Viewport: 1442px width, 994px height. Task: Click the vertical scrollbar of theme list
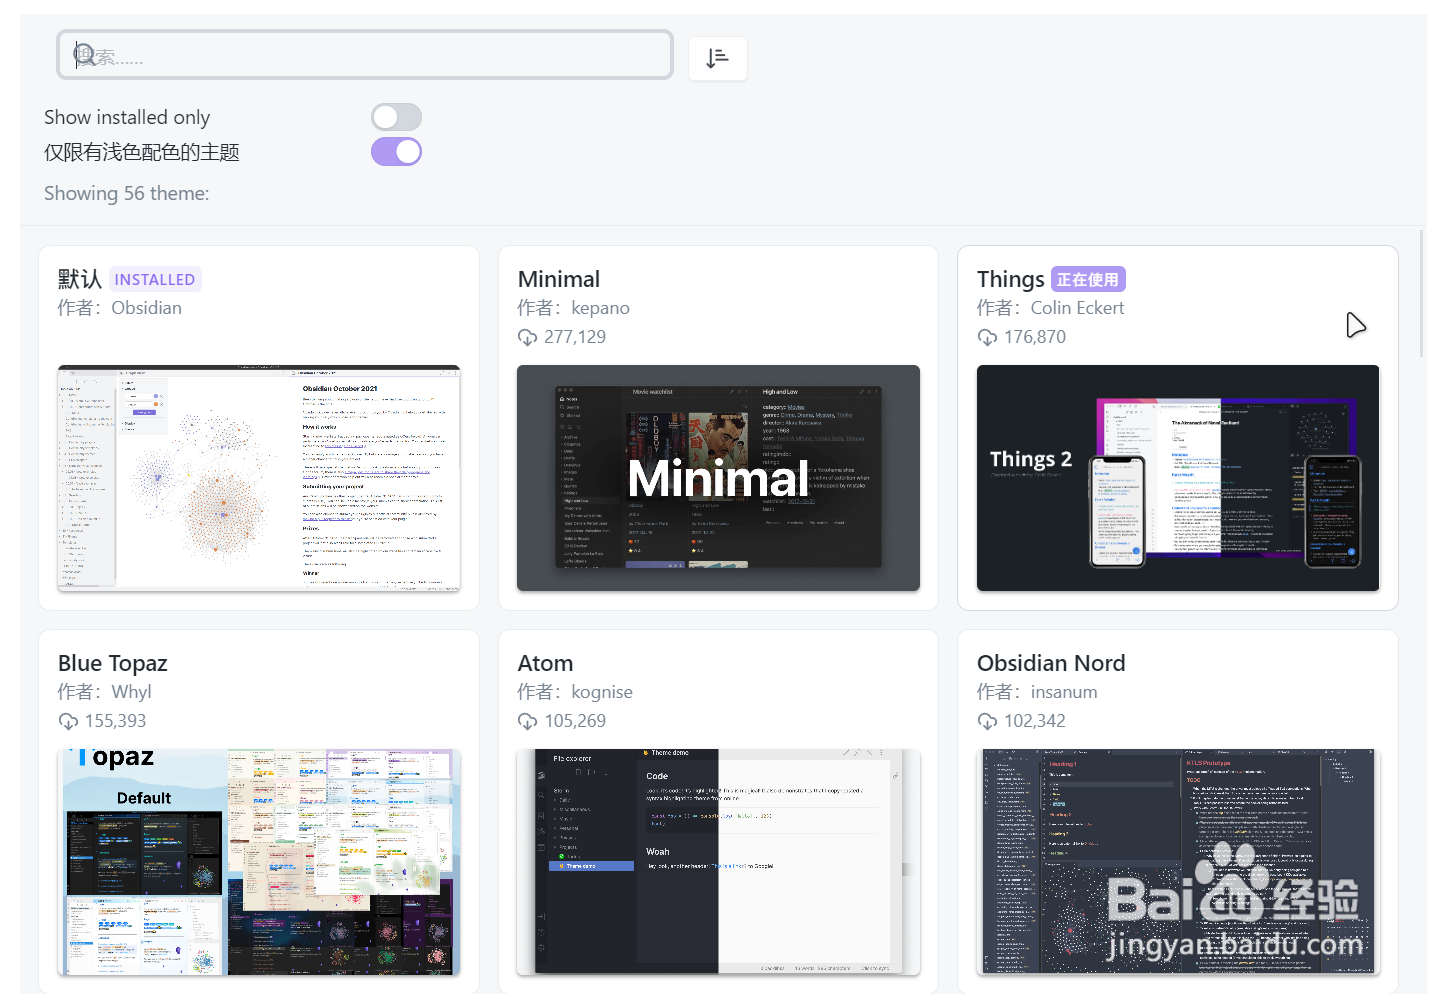point(1422,292)
